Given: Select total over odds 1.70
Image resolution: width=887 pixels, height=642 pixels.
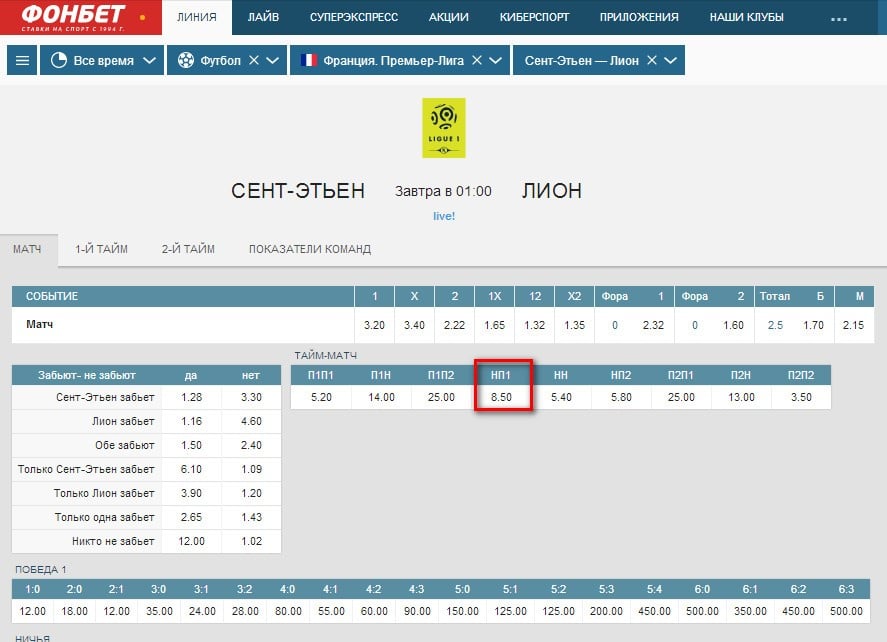Looking at the screenshot, I should pyautogui.click(x=813, y=325).
